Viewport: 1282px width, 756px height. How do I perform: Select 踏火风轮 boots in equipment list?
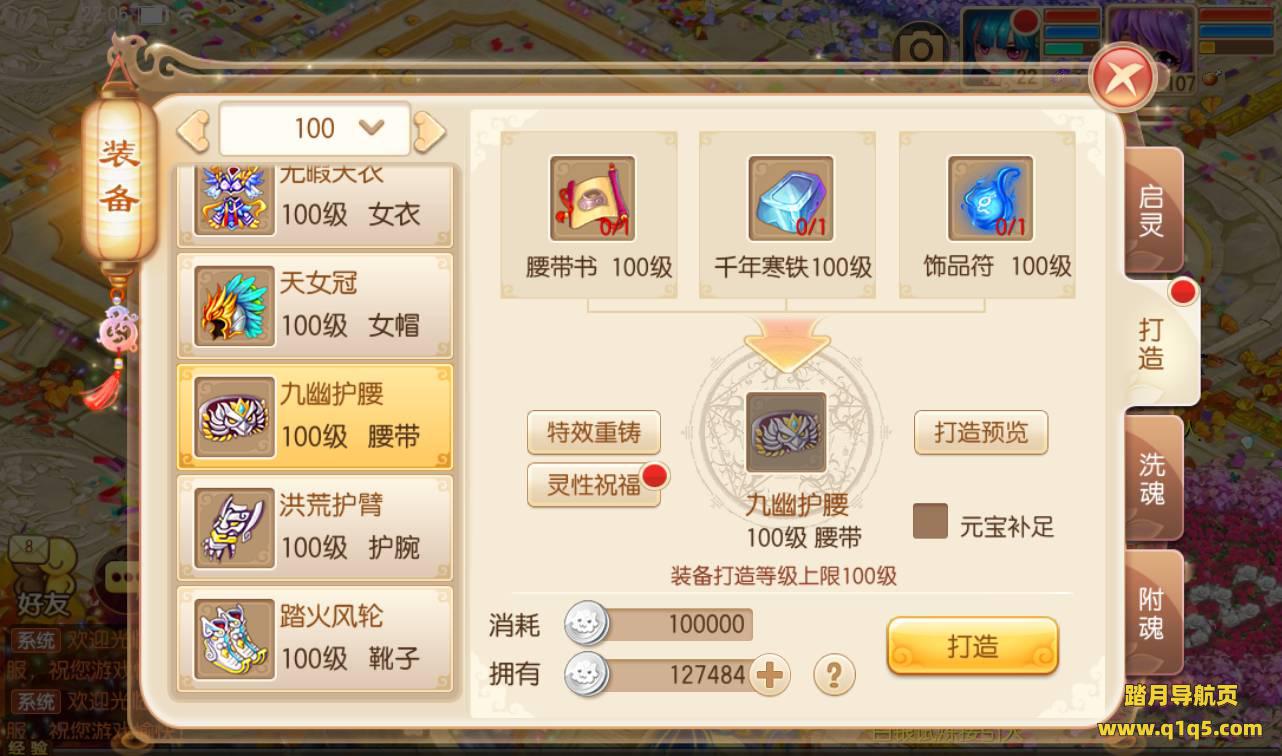pyautogui.click(x=315, y=638)
